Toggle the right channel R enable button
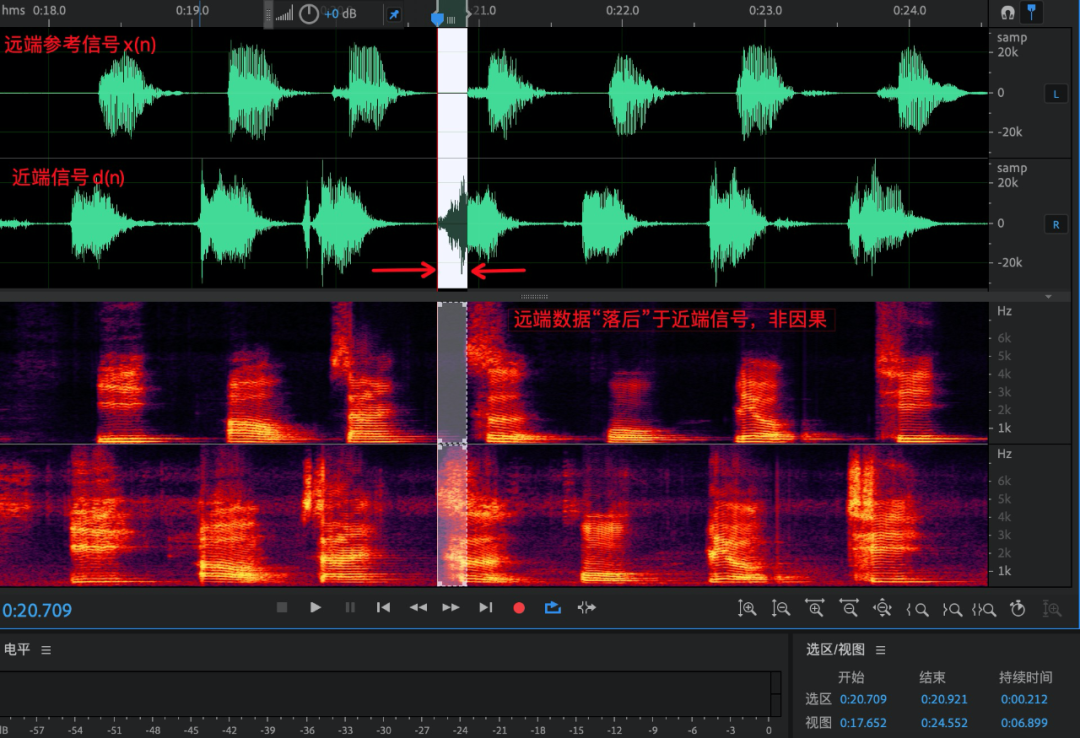Image resolution: width=1080 pixels, height=738 pixels. click(1056, 224)
